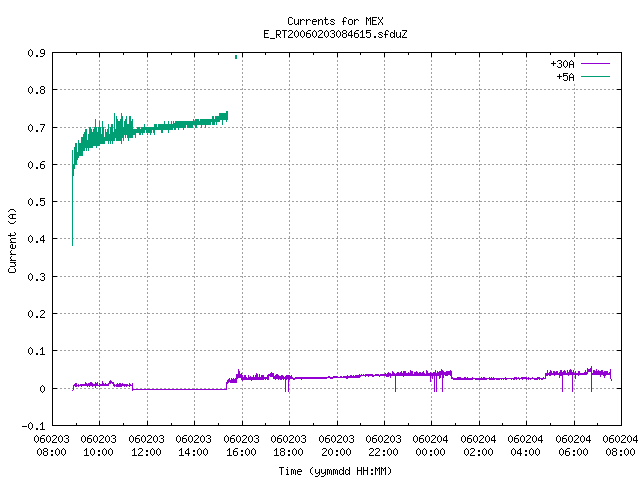The width and height of the screenshot is (640, 480).
Task: Click the purple +30A legend line sample
Action: point(595,64)
